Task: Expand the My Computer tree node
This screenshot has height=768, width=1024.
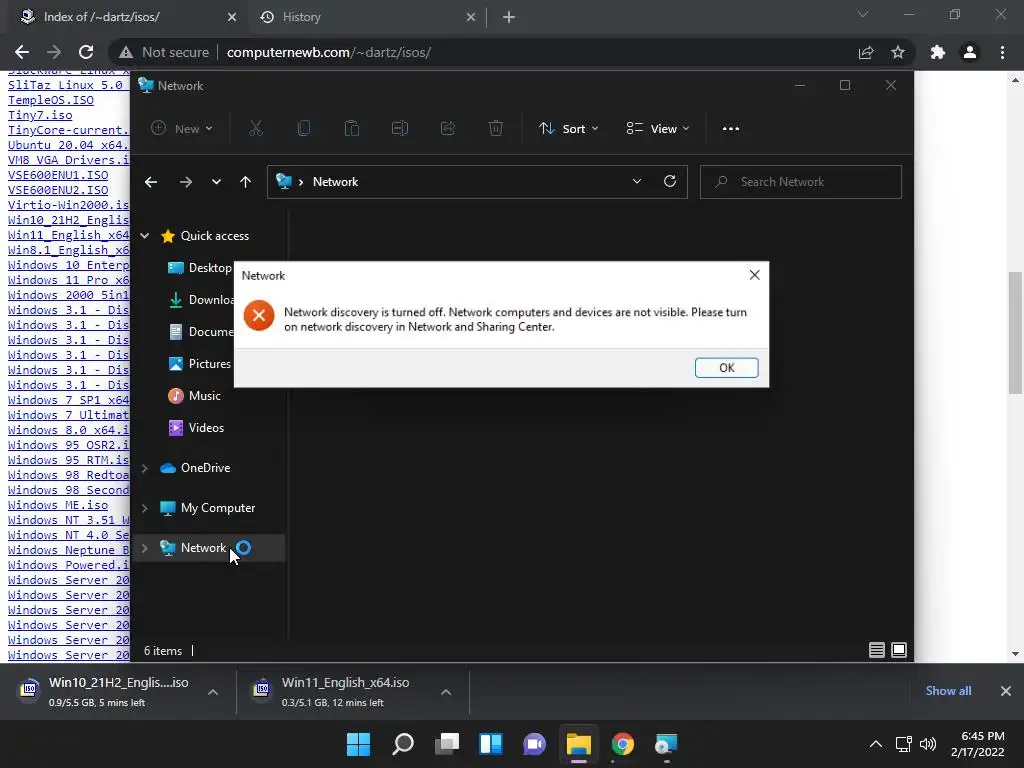Action: coord(145,508)
